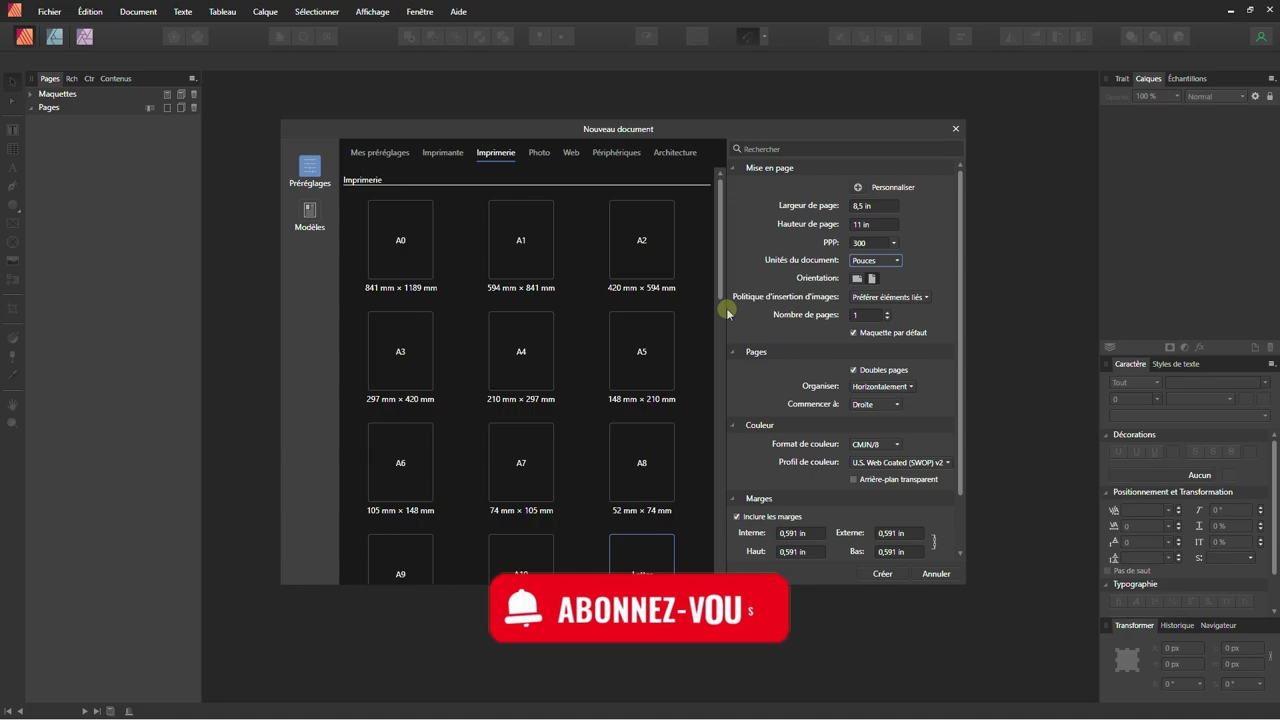Switch to the Architecture tab
This screenshot has width=1280, height=720.
[x=675, y=153]
